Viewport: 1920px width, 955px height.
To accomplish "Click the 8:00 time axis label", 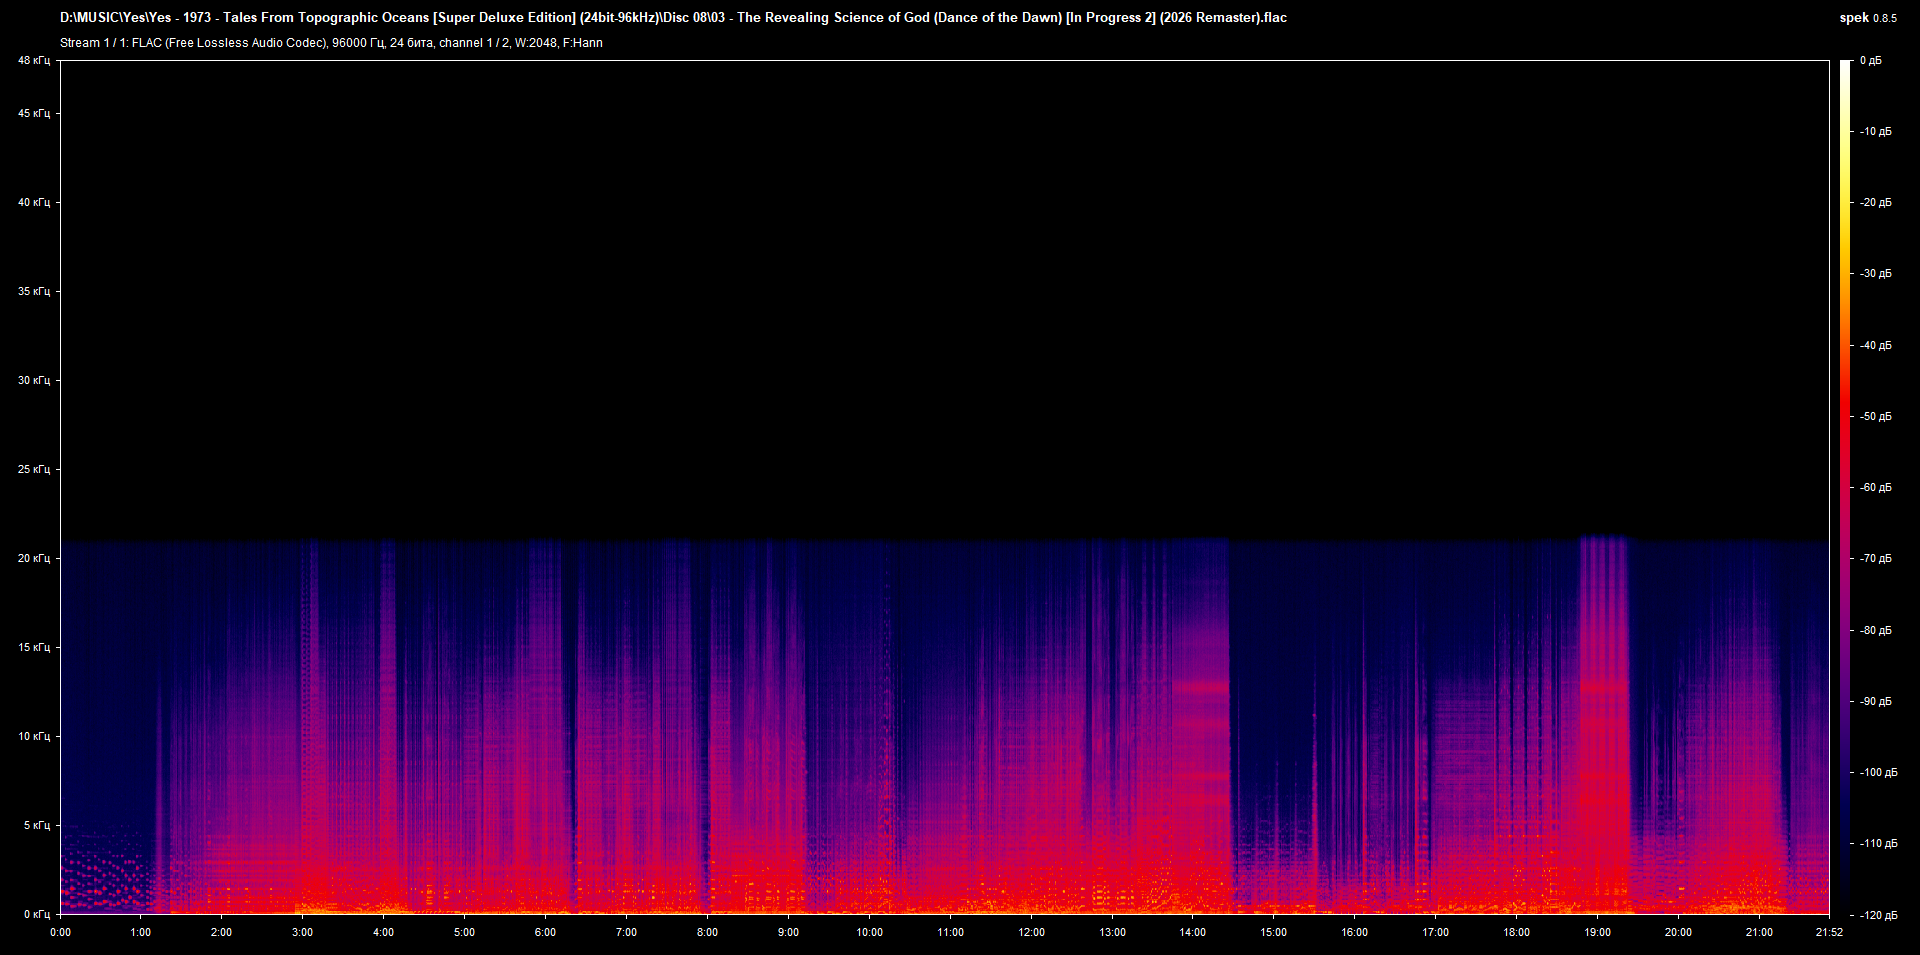I will 707,933.
